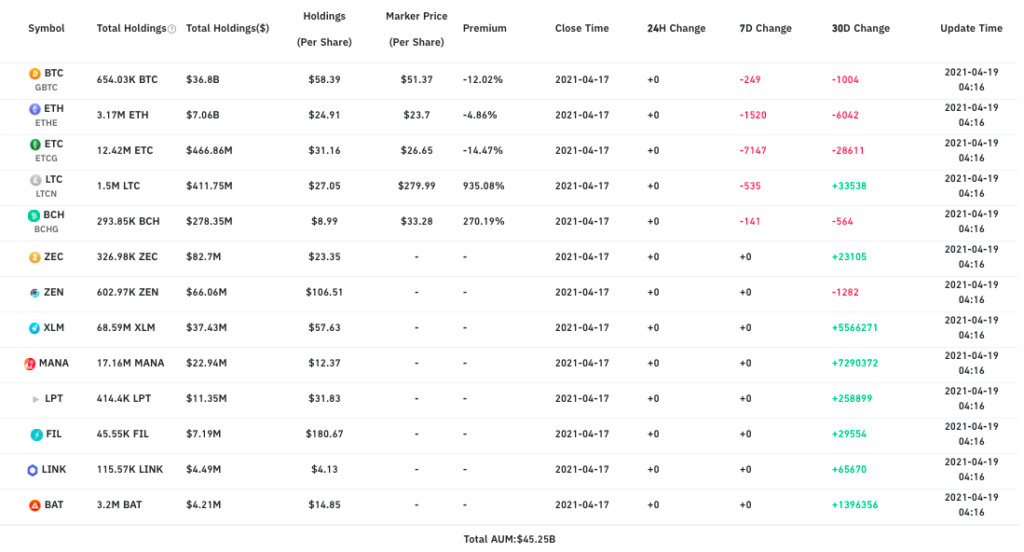Click the Basic Attention Token BAT icon
Viewport: 1024px width, 552px height.
[x=34, y=505]
